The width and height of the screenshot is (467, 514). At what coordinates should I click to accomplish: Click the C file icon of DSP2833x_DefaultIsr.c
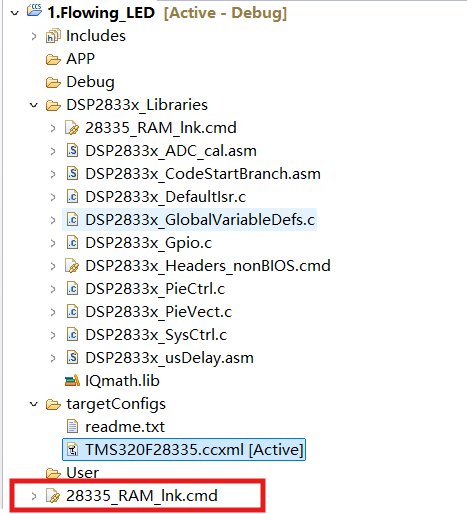point(72,197)
